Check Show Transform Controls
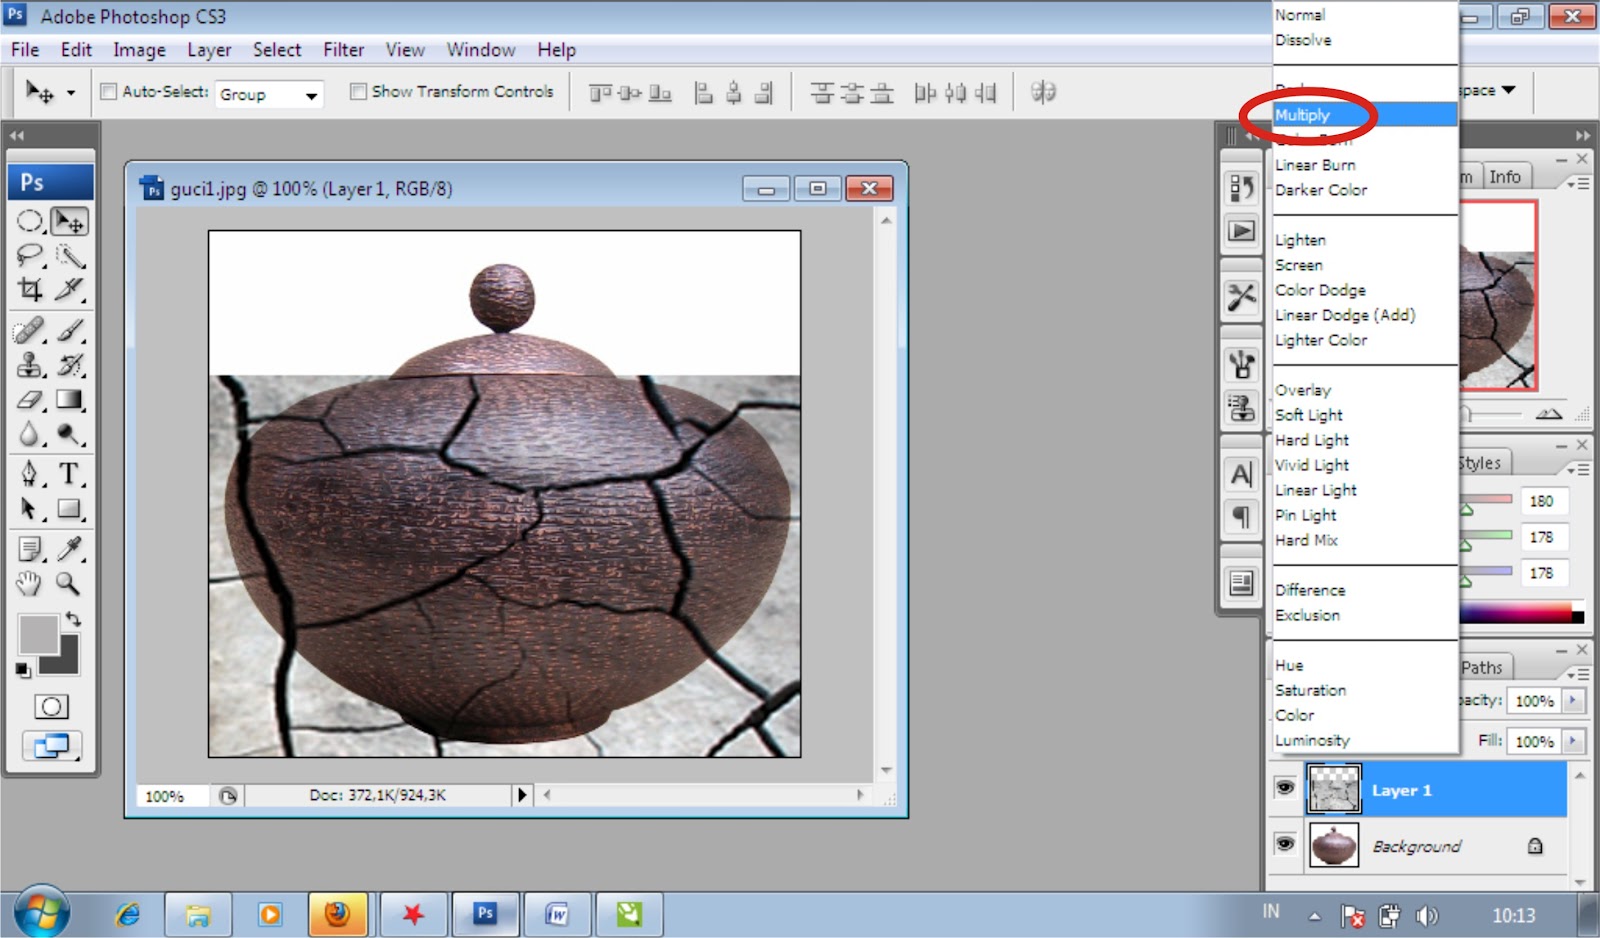Viewport: 1600px width, 938px height. coord(358,92)
